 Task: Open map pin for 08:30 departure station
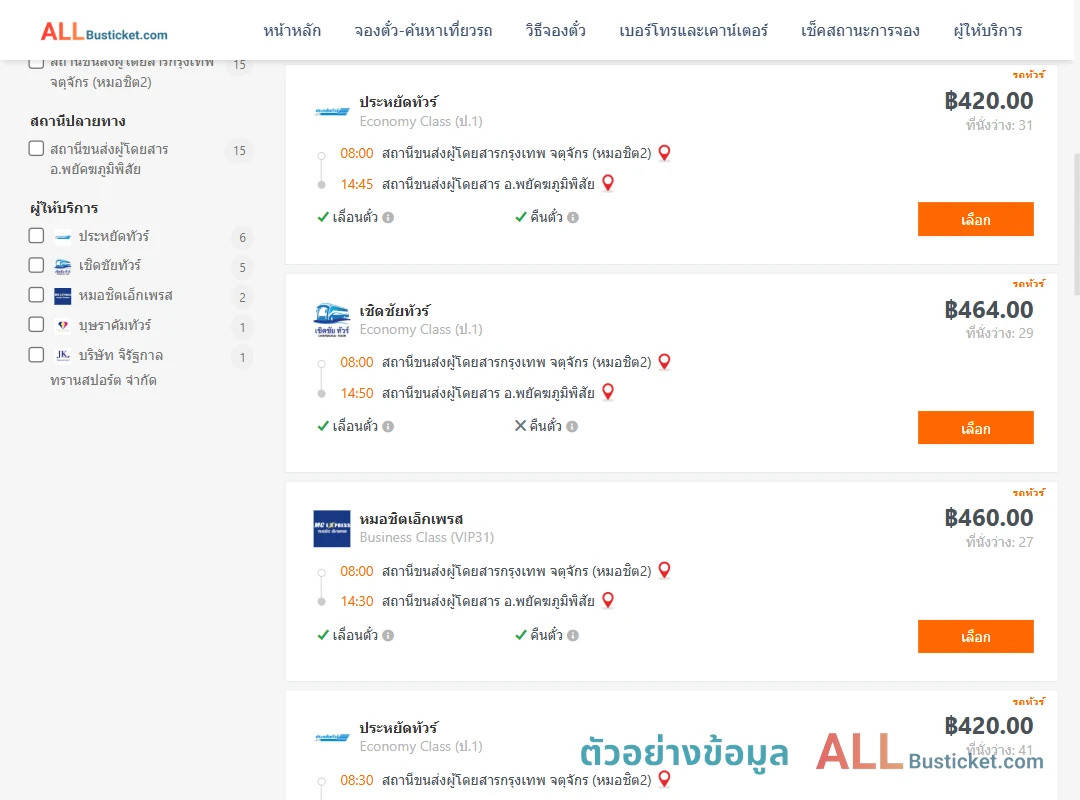coord(664,779)
